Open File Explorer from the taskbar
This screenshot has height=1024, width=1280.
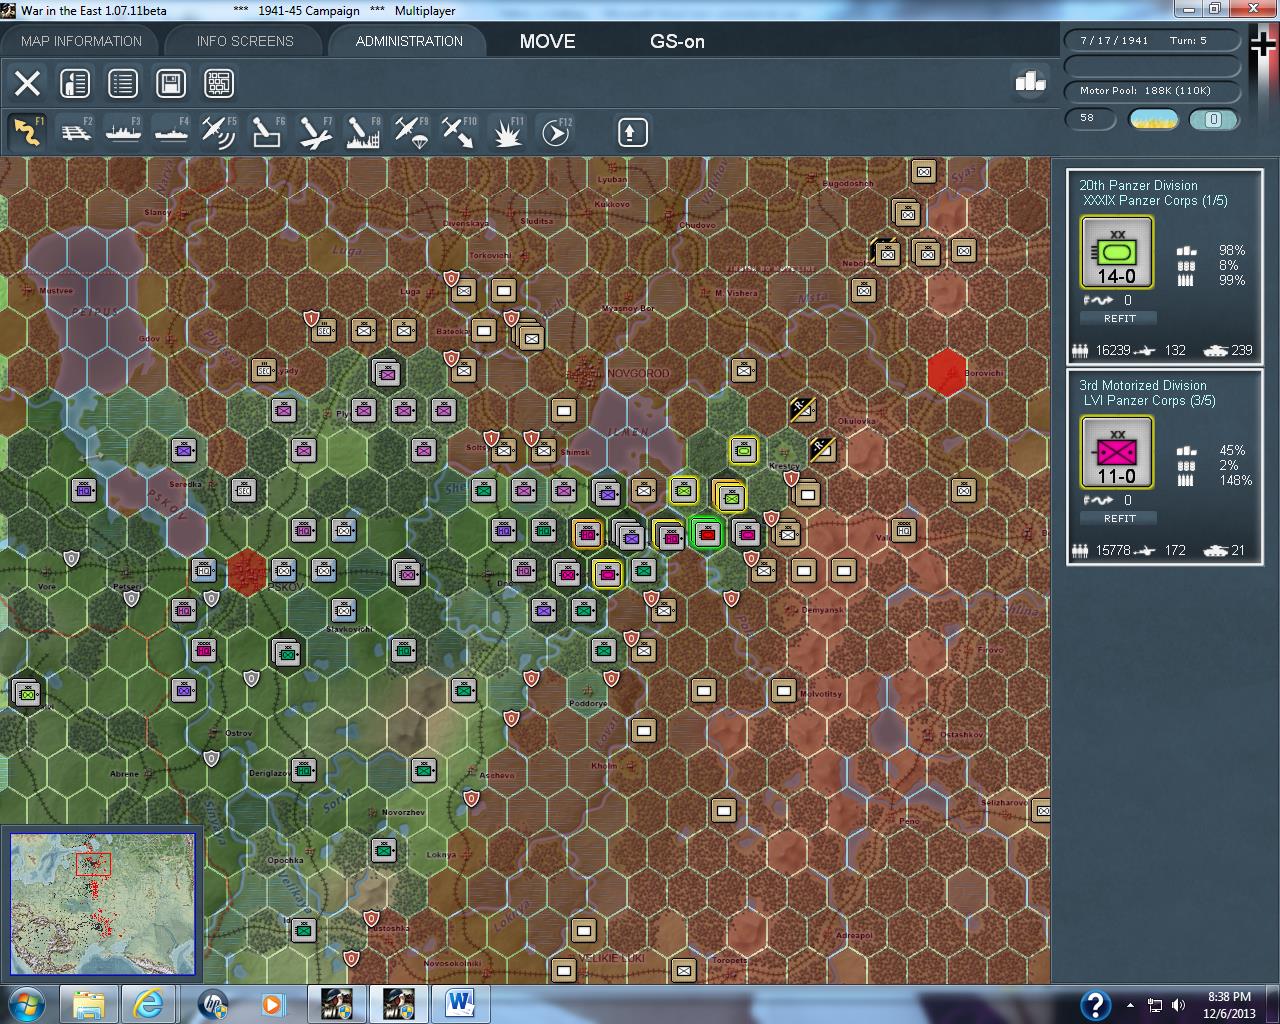click(x=89, y=1003)
